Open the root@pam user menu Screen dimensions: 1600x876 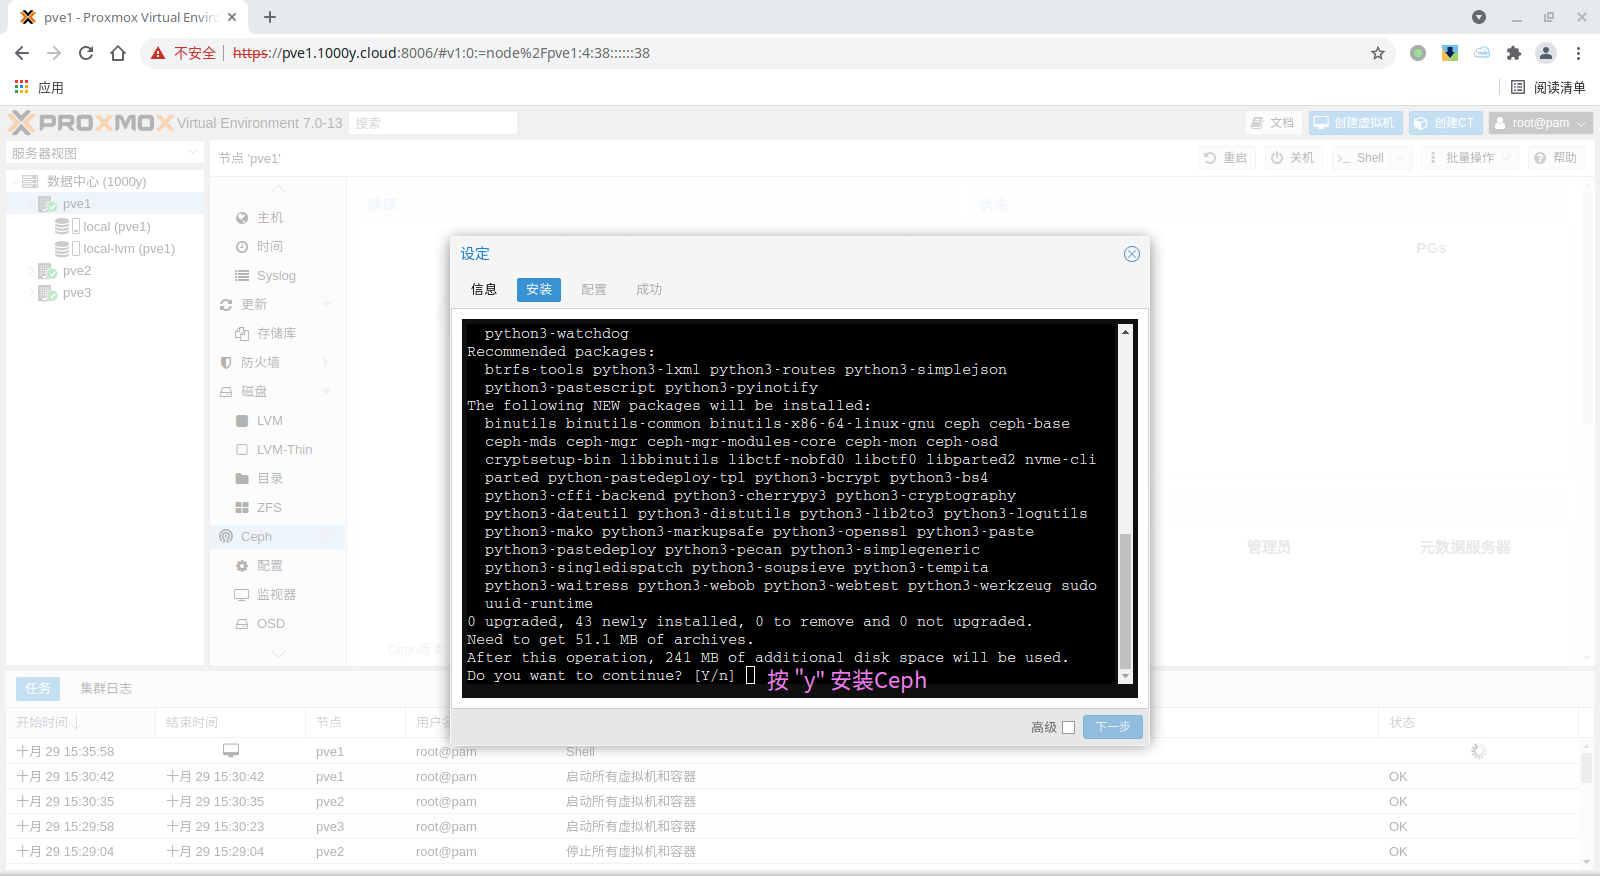tap(1540, 123)
